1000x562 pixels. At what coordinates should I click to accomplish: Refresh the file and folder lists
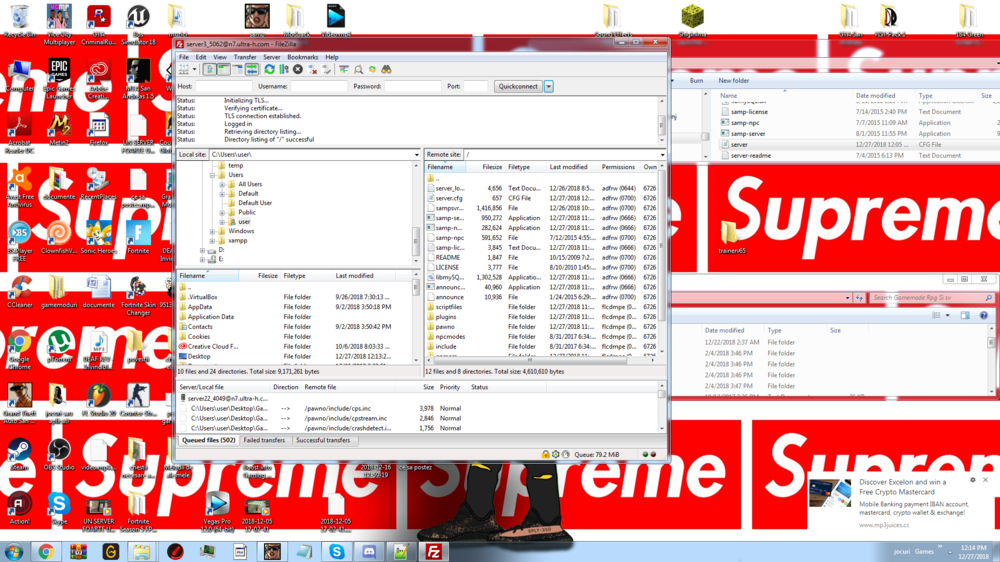pyautogui.click(x=270, y=70)
